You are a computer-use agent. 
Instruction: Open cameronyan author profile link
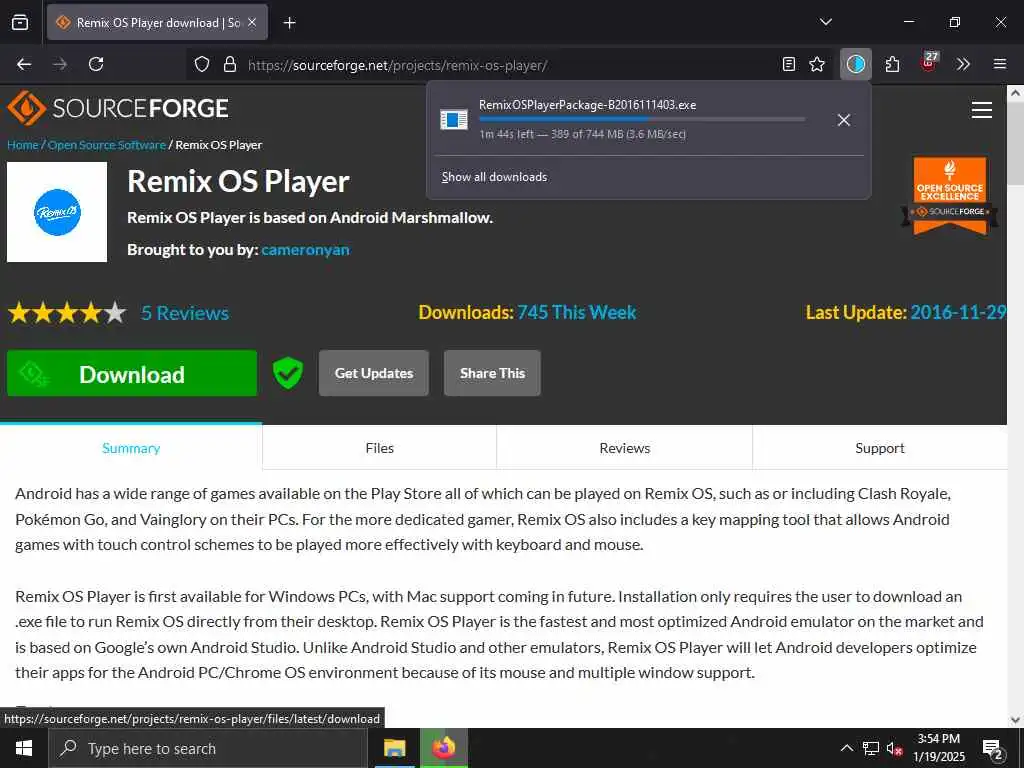pyautogui.click(x=305, y=249)
